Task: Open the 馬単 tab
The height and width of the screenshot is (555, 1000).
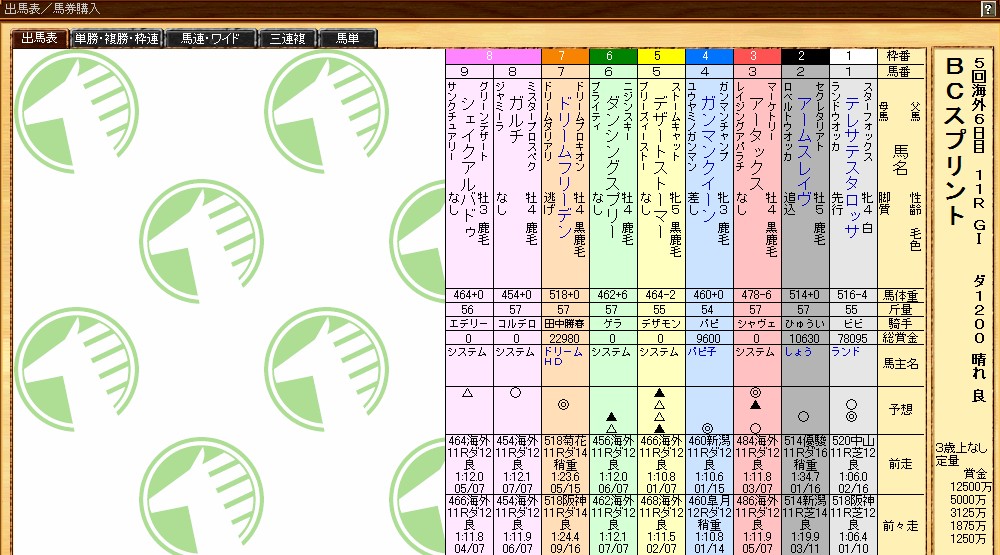Action: (x=348, y=38)
